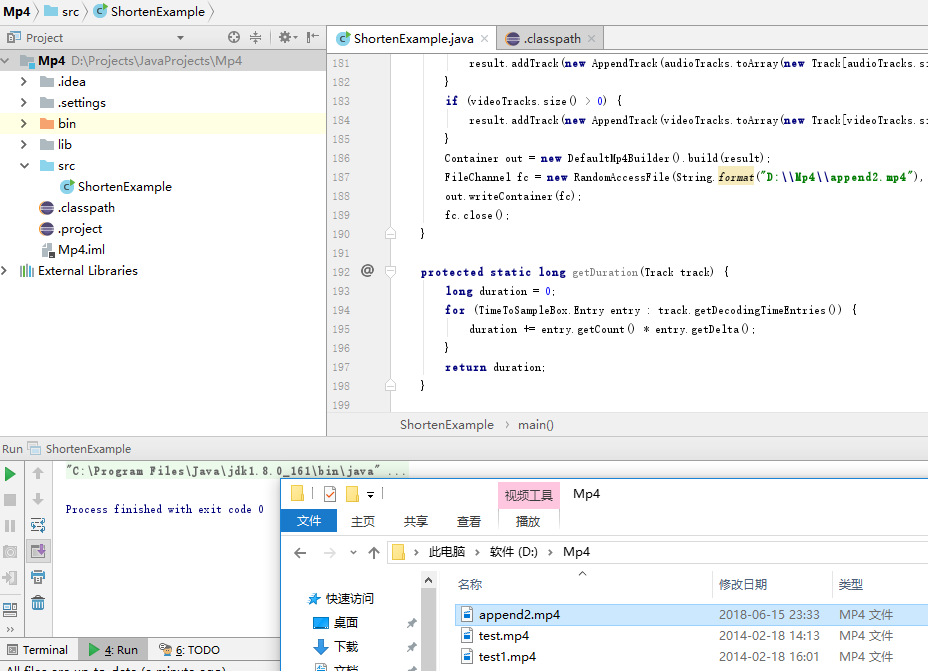Image resolution: width=928 pixels, height=671 pixels.
Task: Open recent locations dropdown in Explorer
Action: (x=353, y=553)
